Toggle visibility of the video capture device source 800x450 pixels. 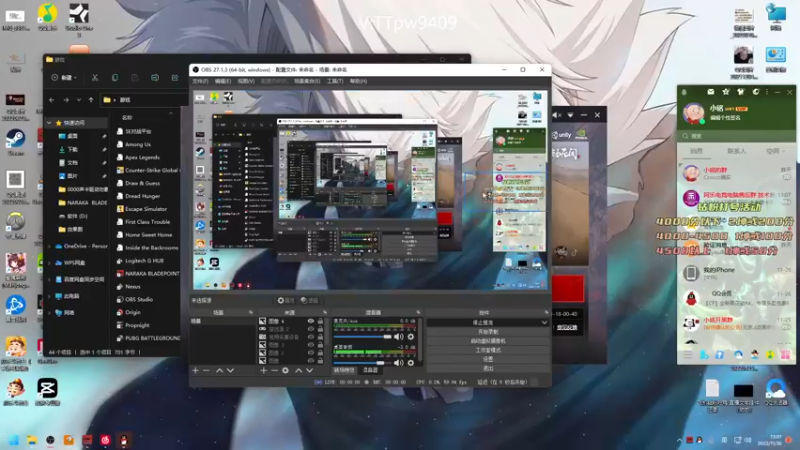pos(311,337)
